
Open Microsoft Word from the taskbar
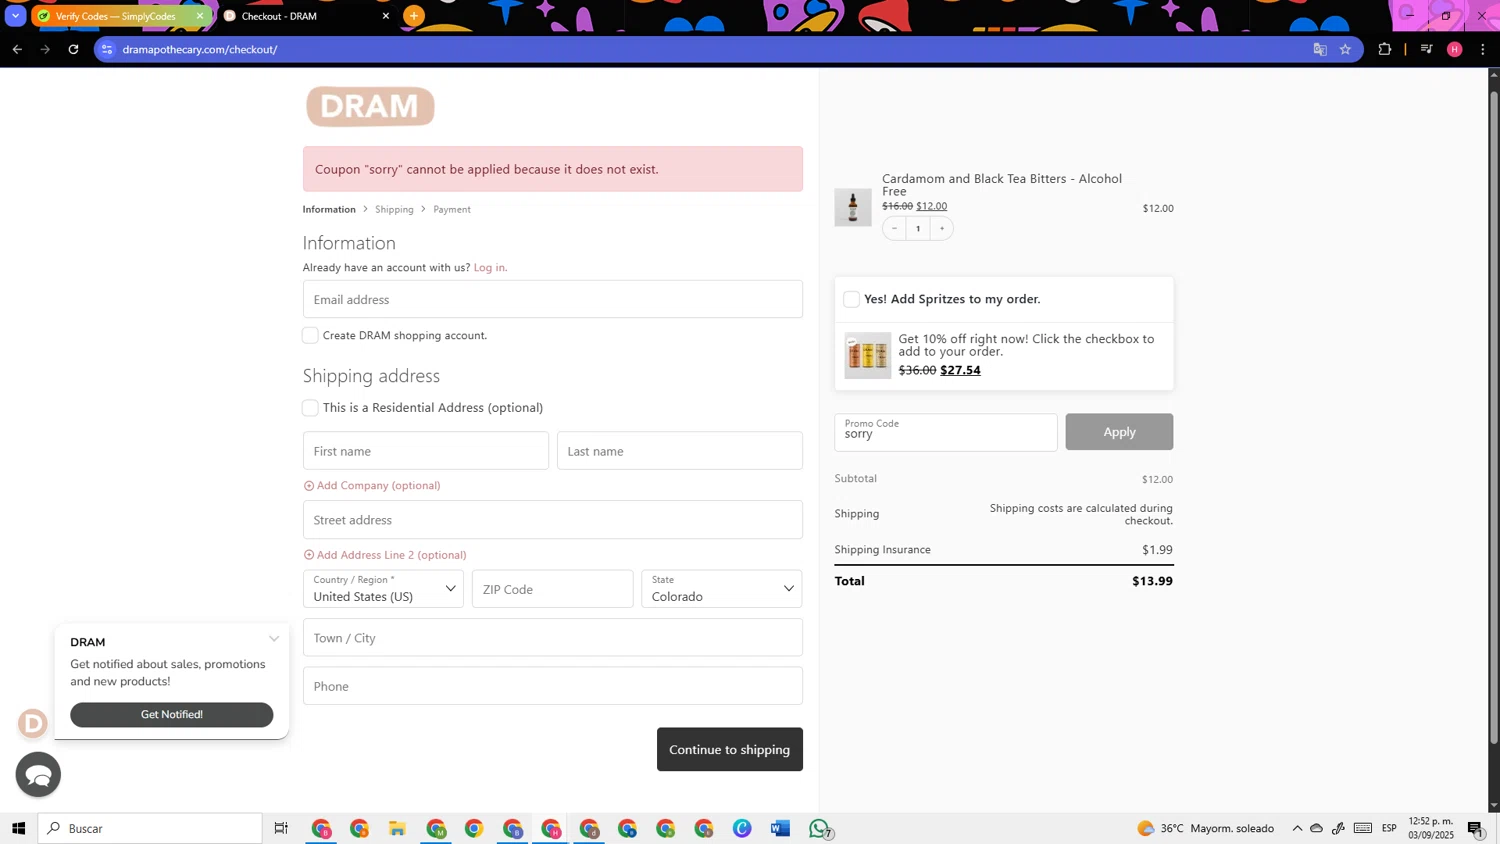pyautogui.click(x=780, y=829)
